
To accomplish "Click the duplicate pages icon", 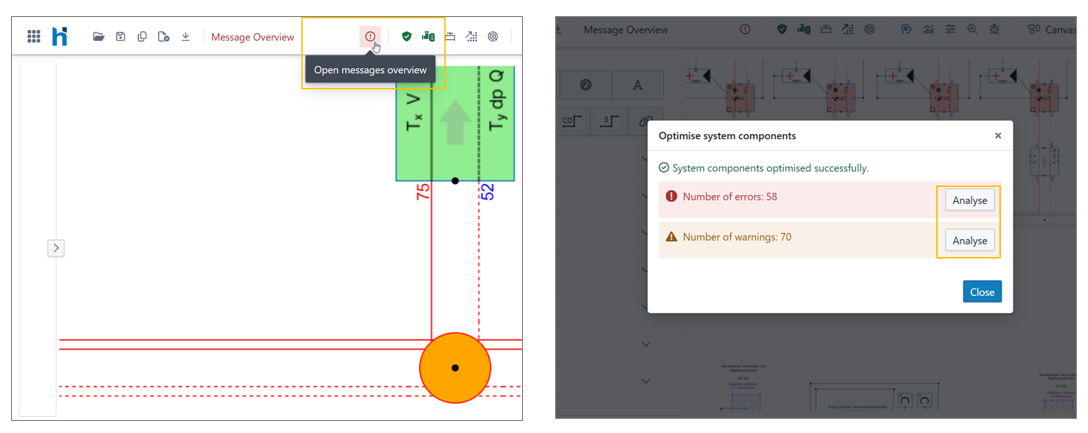I will pos(142,37).
